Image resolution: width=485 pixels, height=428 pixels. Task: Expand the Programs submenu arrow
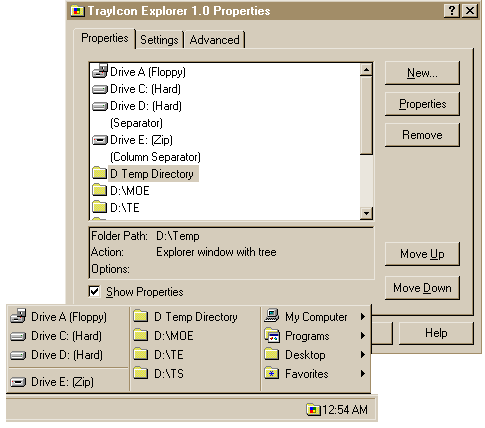point(363,336)
